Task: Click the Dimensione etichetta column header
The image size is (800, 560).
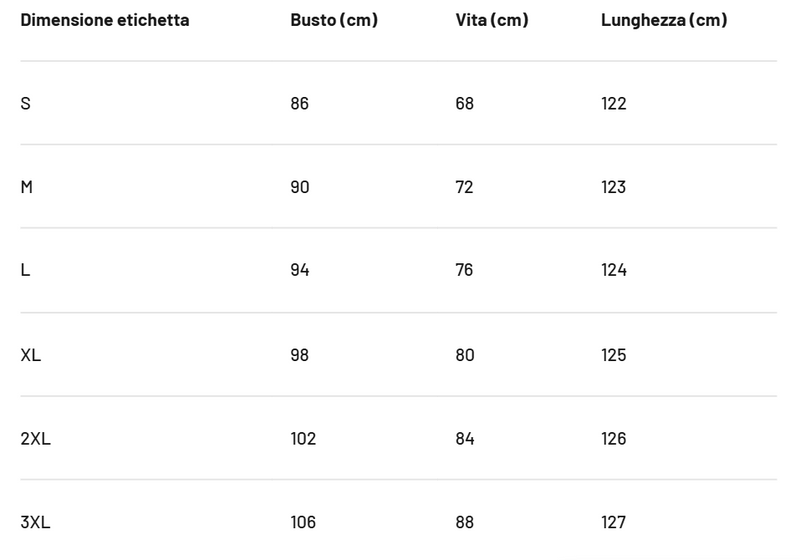Action: 105,20
